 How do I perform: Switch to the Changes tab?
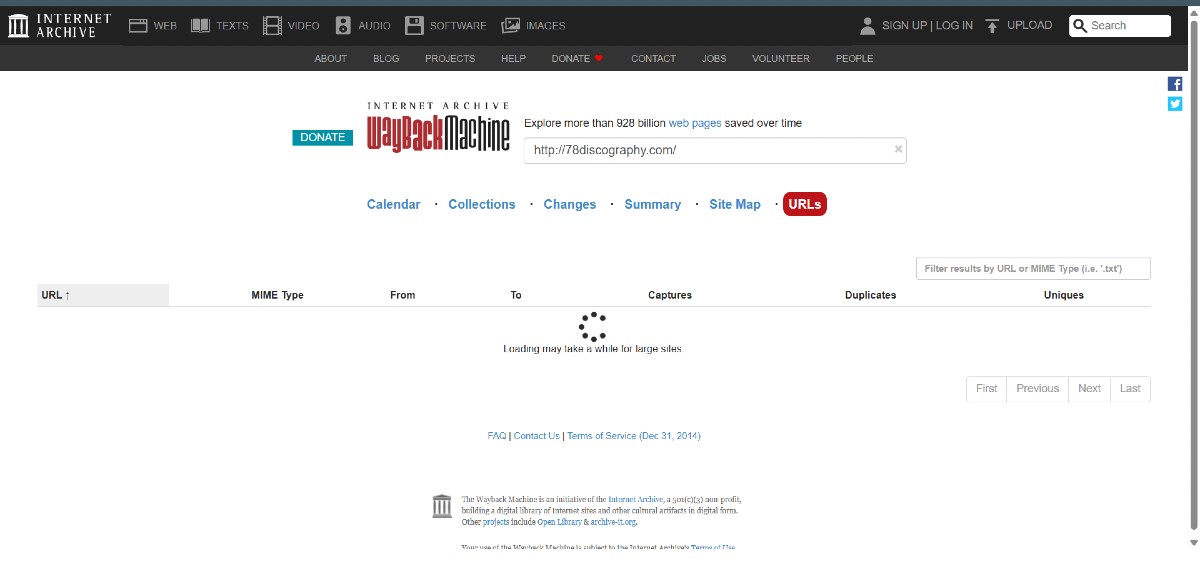click(570, 204)
